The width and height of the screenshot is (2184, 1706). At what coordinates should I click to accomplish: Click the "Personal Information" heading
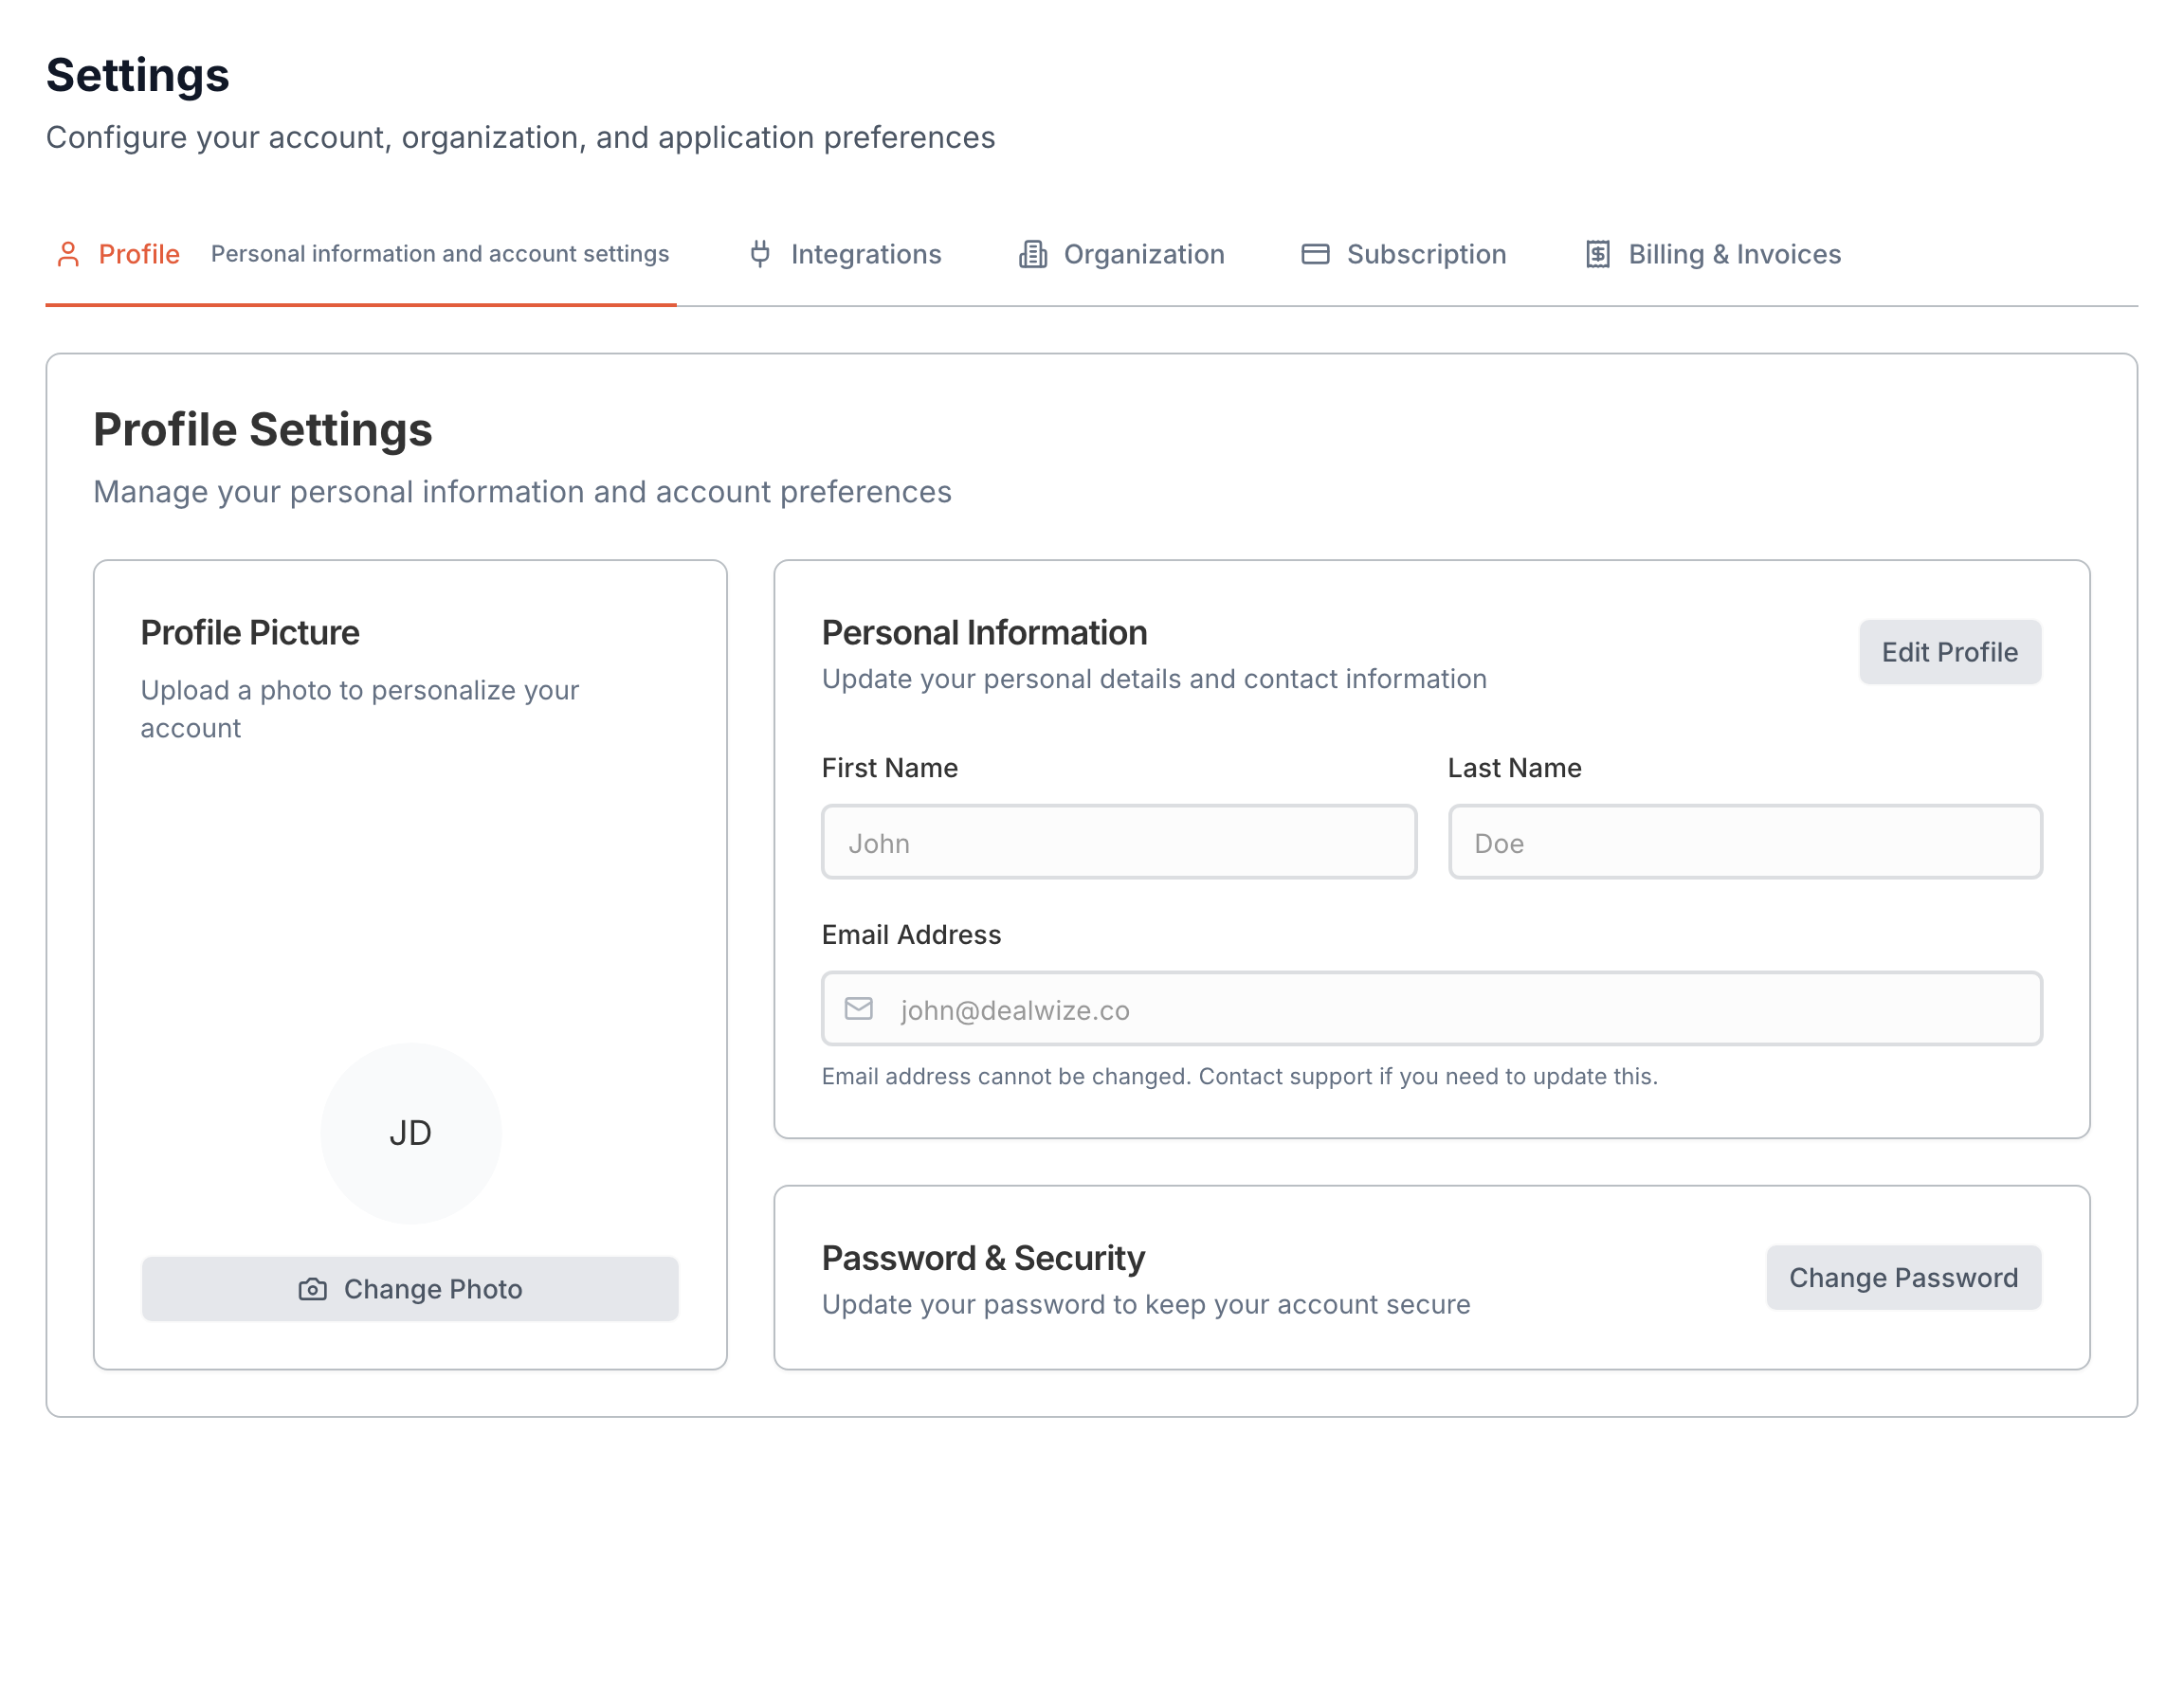[984, 632]
